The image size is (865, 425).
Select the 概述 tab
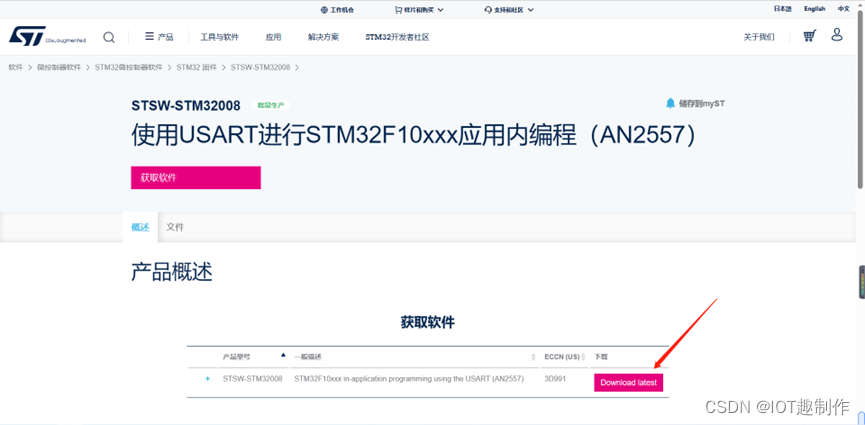pos(140,227)
